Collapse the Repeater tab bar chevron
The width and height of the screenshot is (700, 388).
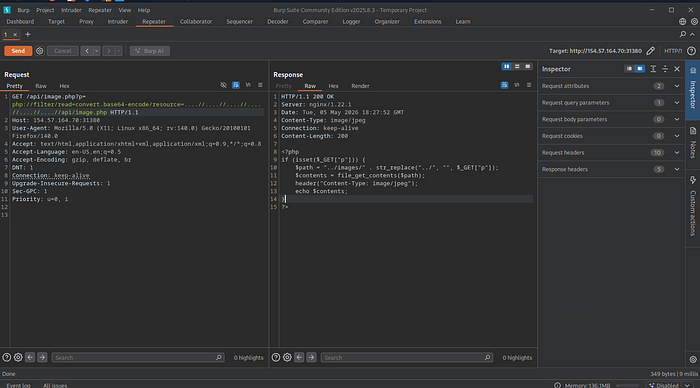pos(693,34)
